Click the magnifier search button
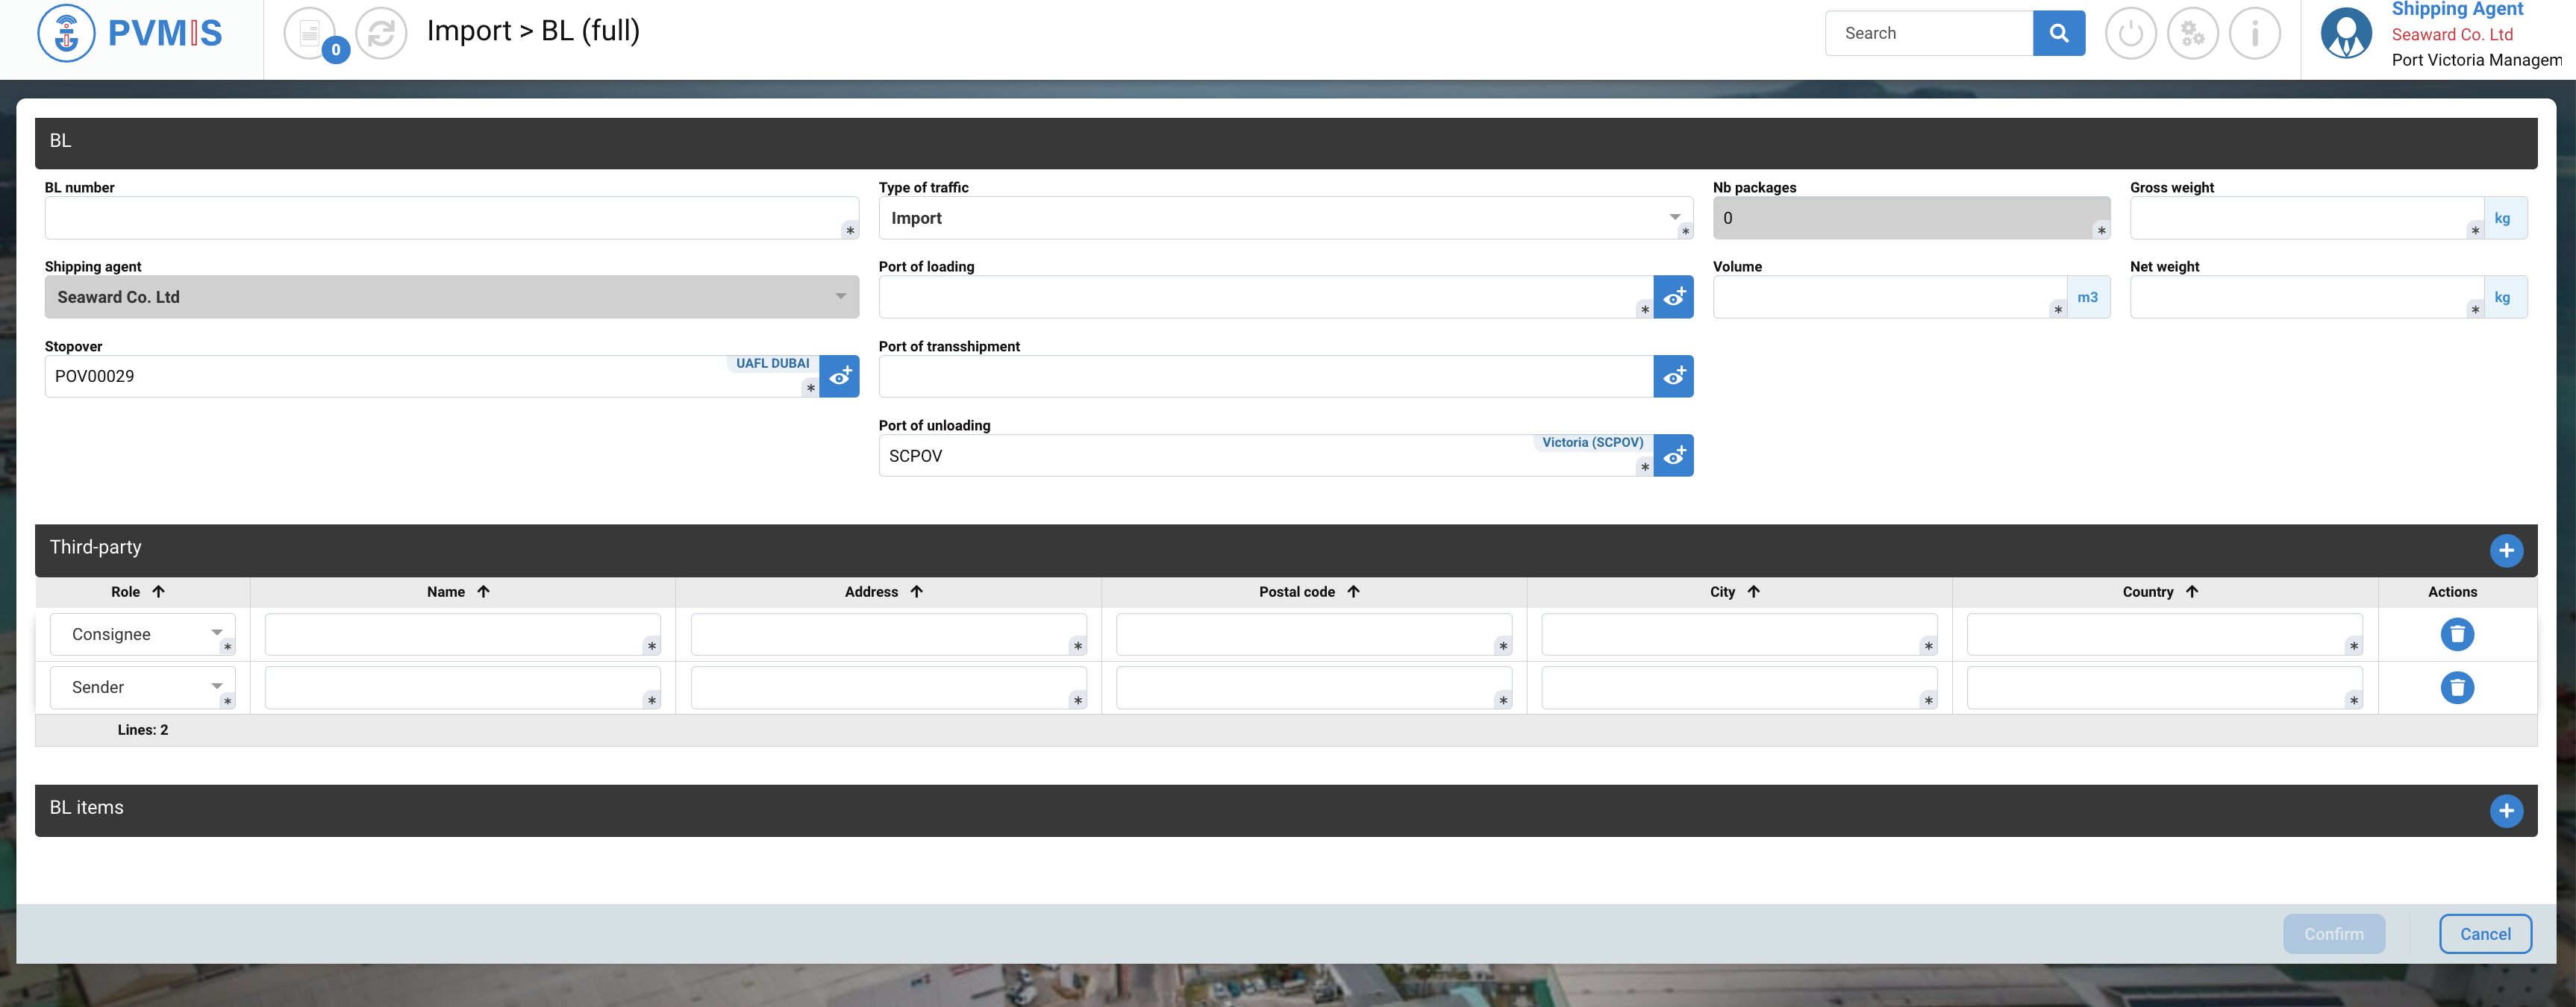Viewport: 2576px width, 1007px height. point(2058,33)
